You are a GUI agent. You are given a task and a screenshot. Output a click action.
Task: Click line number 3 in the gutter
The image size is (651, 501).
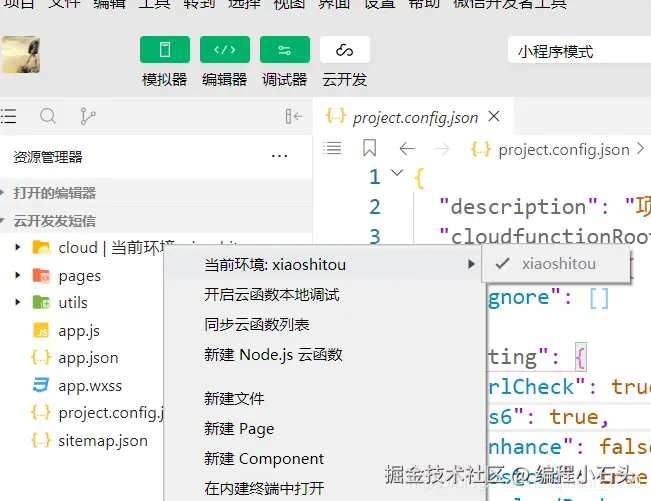click(375, 236)
